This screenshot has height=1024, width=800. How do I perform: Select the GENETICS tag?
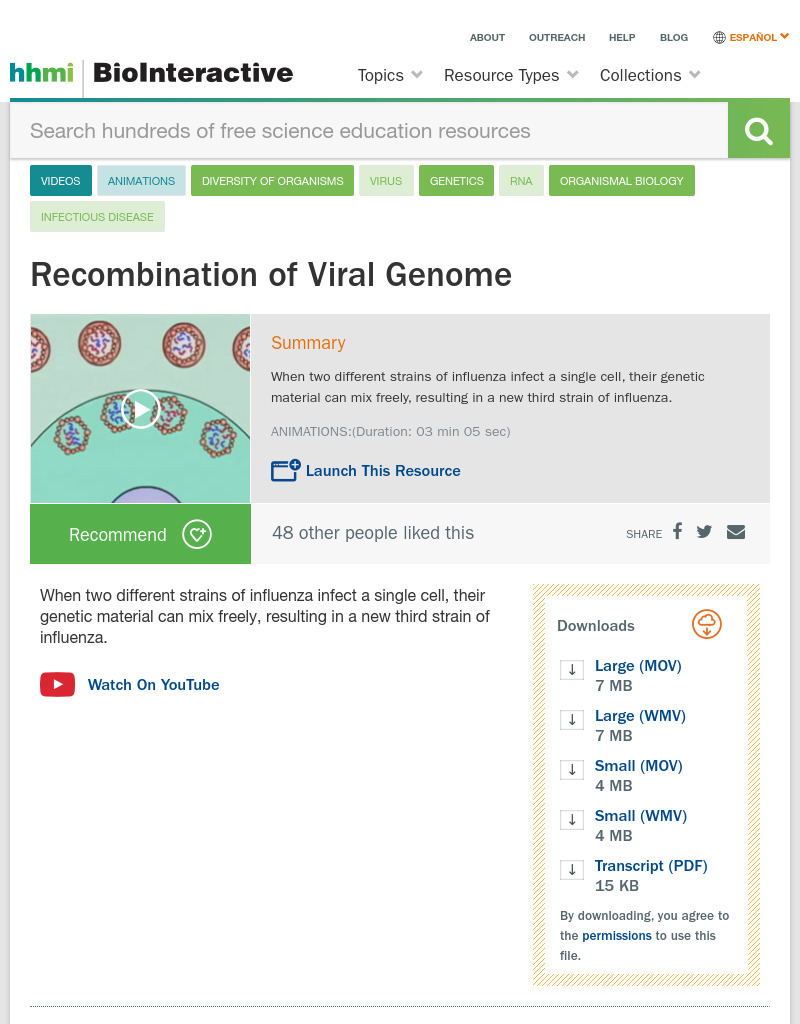456,181
